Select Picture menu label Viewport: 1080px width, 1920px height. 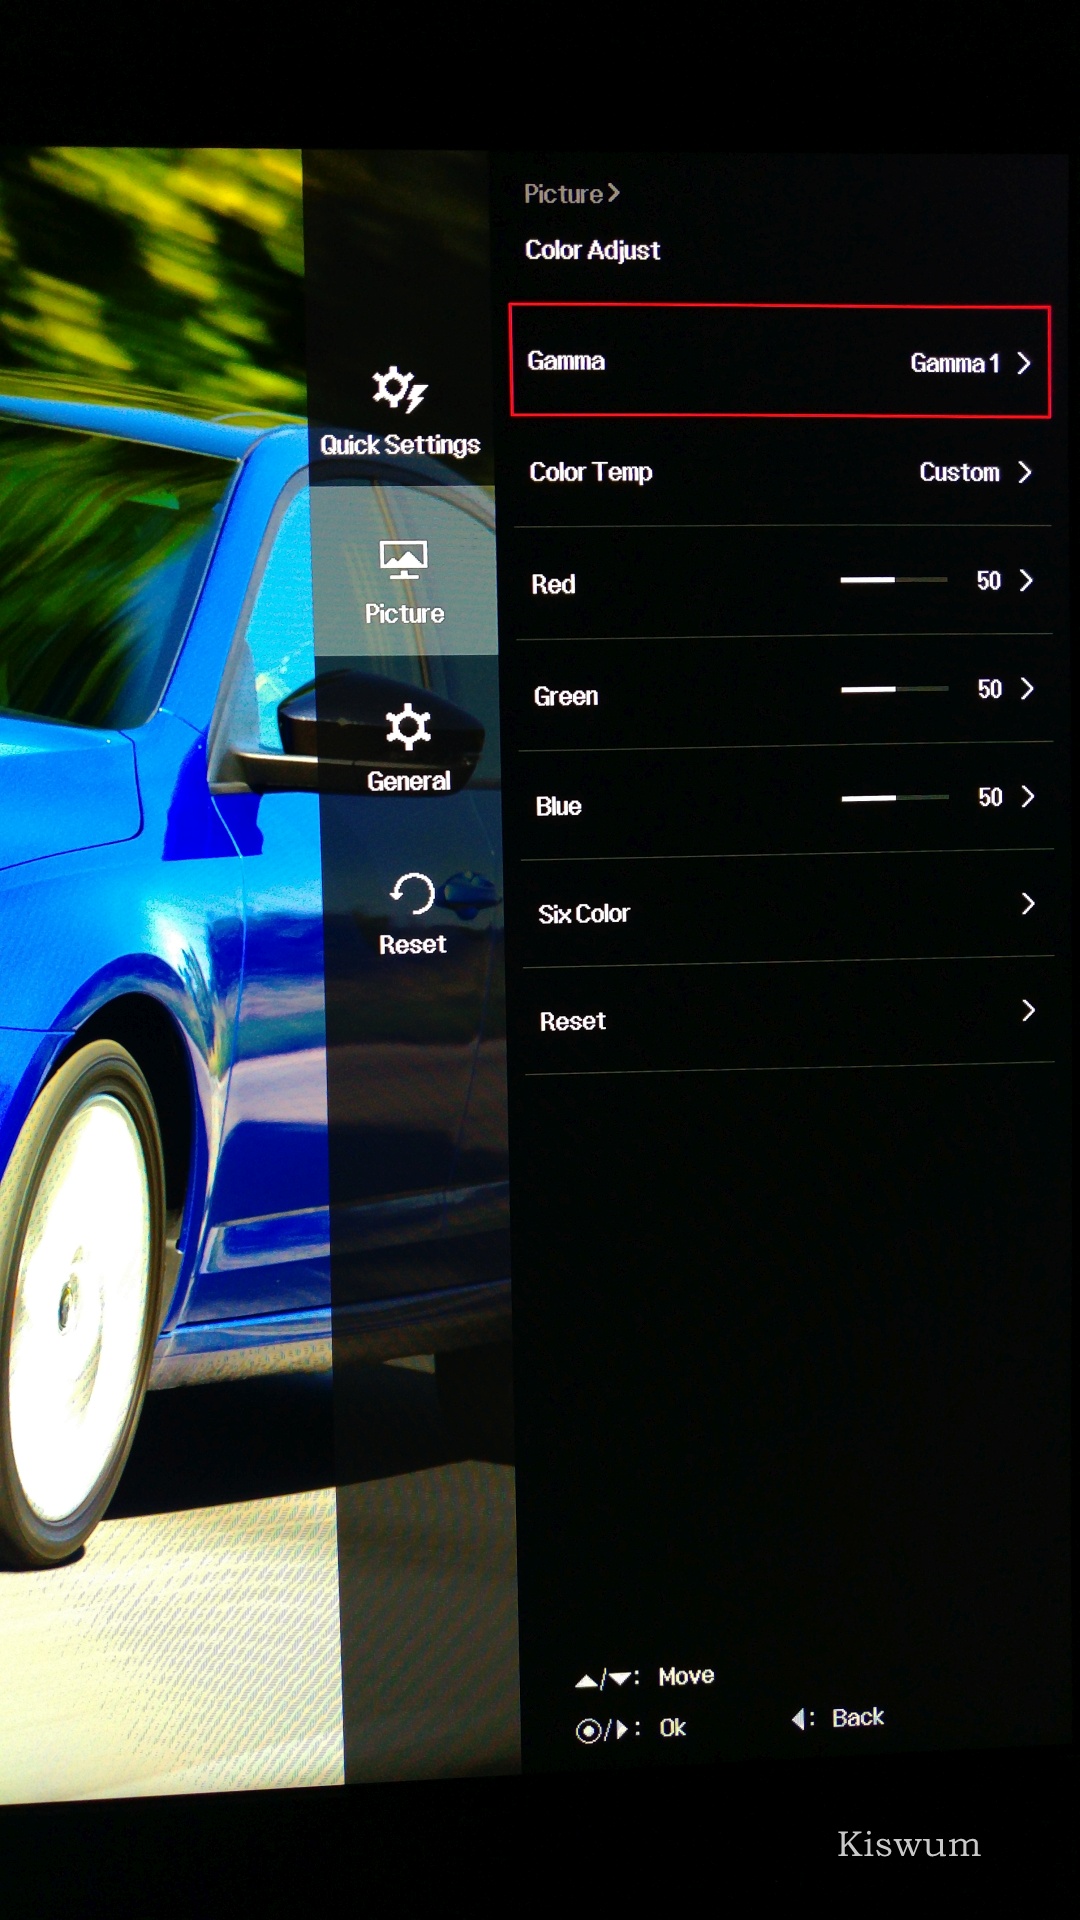(404, 614)
